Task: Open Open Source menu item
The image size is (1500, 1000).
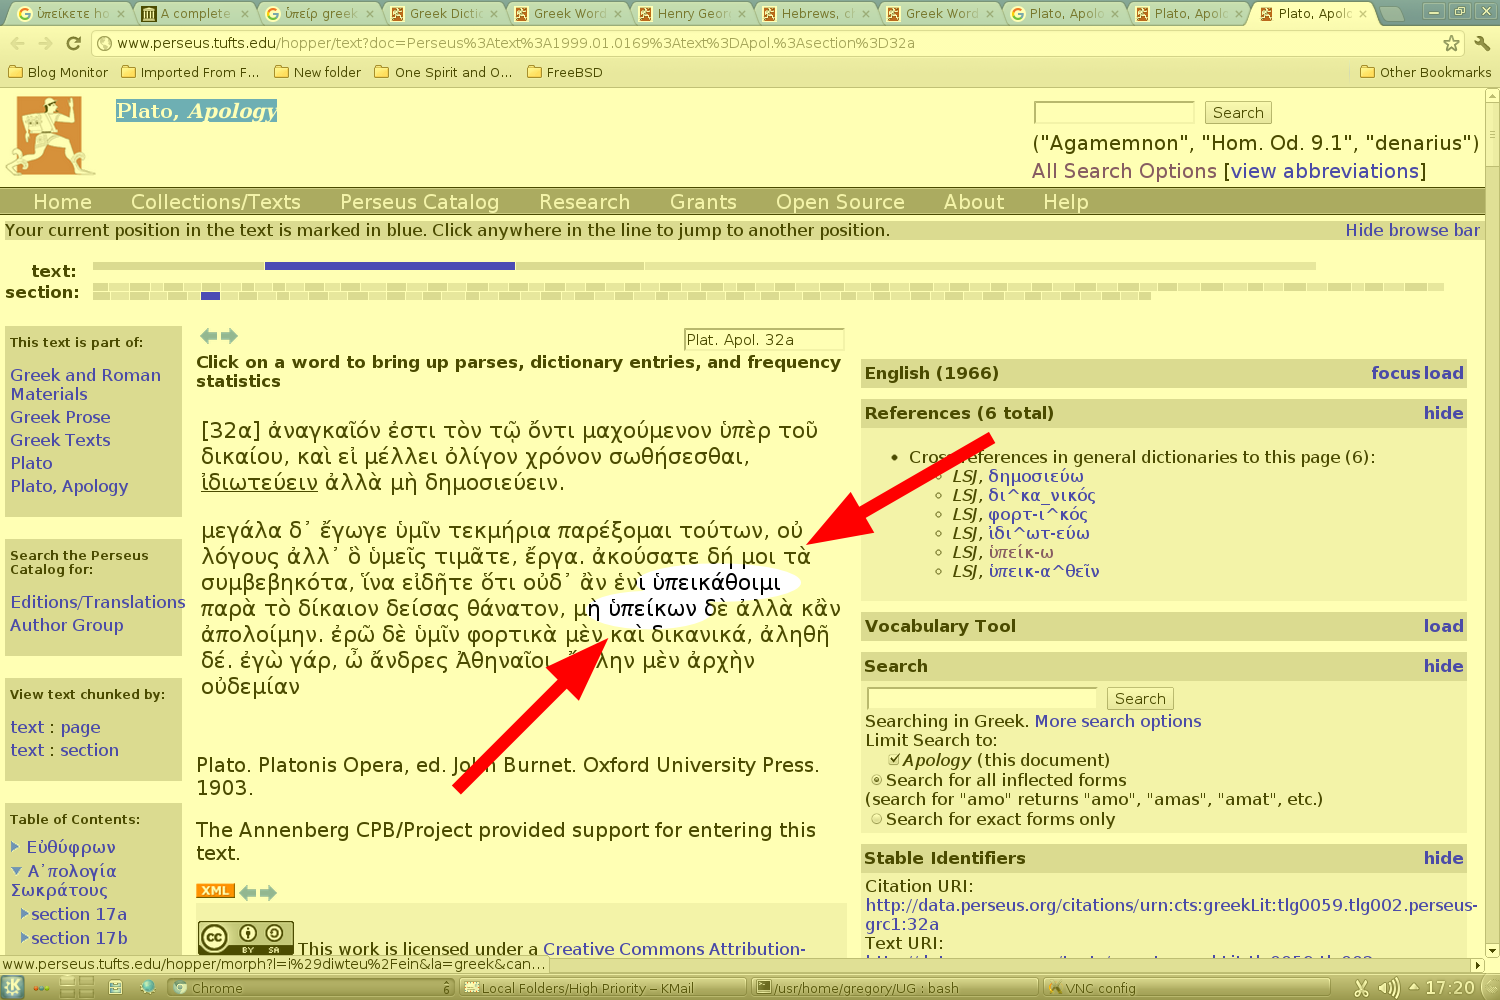Action: (840, 202)
